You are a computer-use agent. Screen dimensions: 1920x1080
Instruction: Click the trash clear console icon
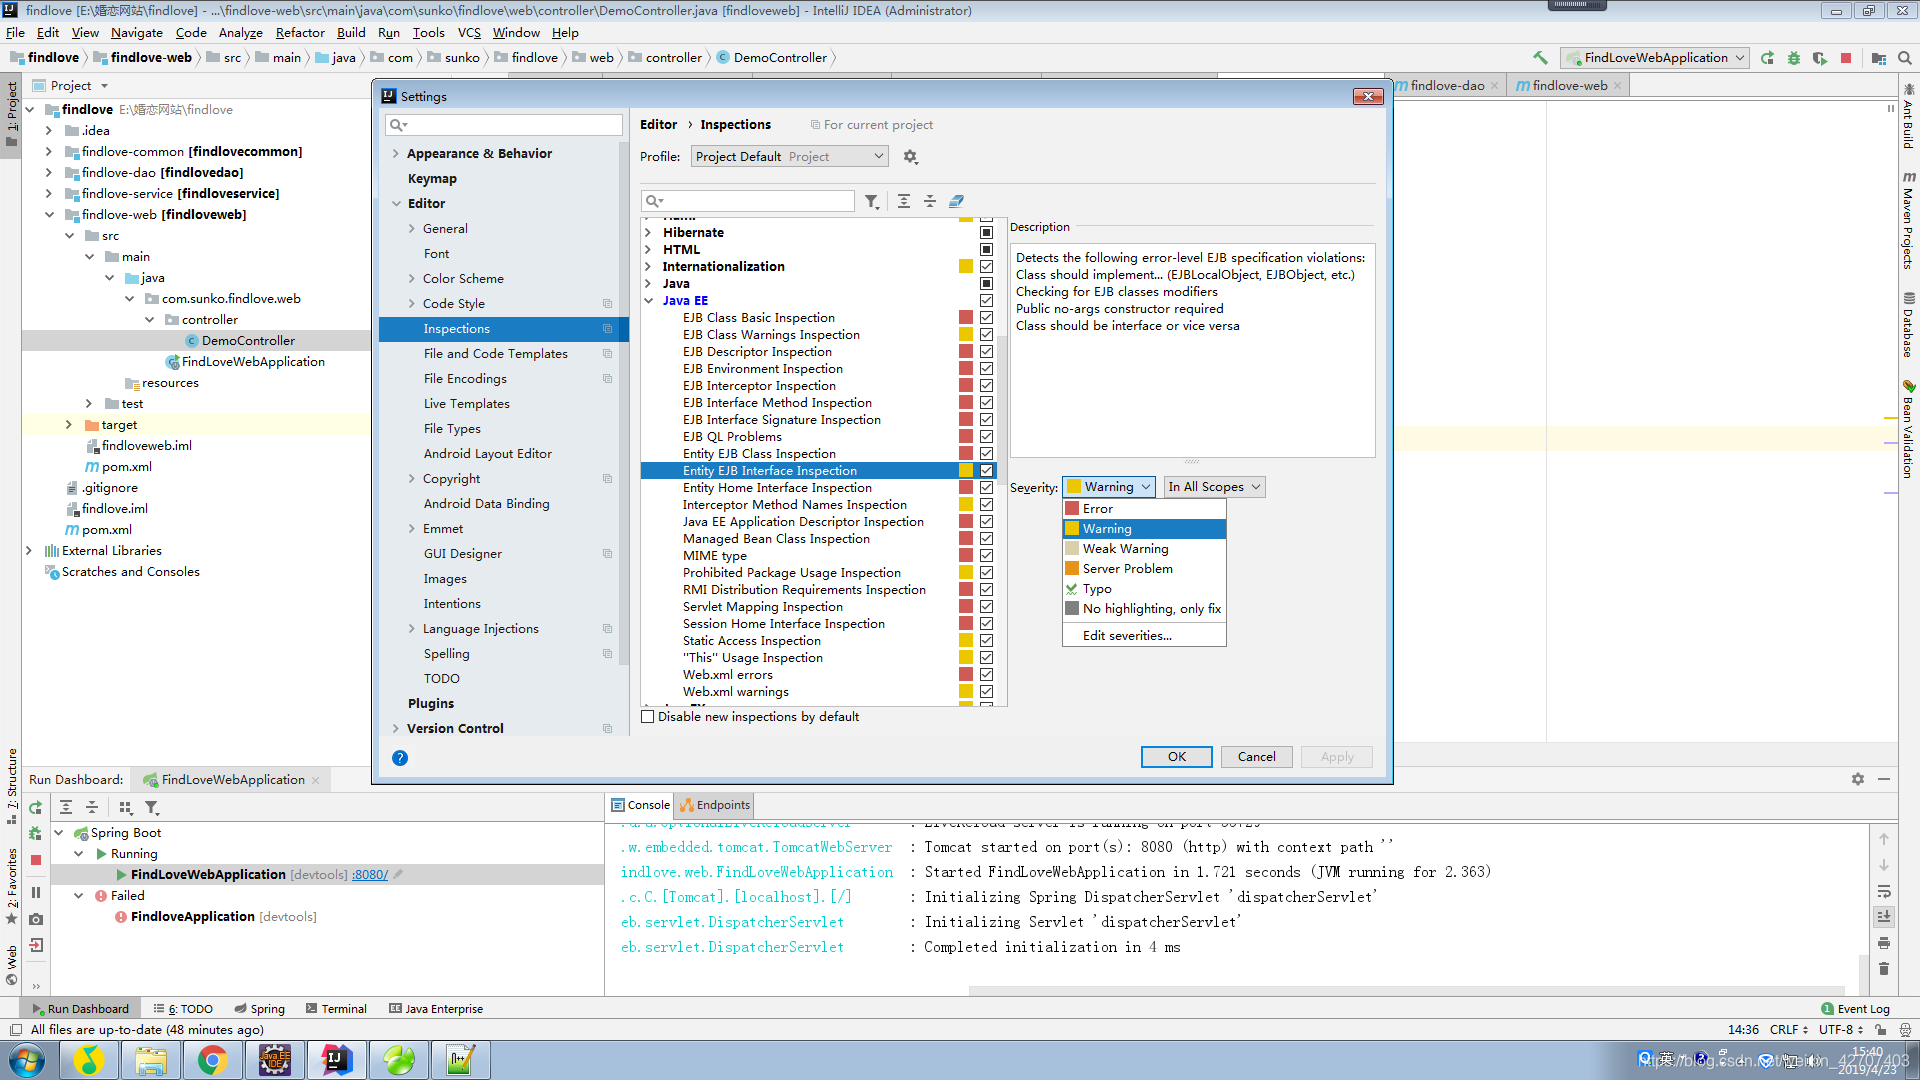(1884, 968)
